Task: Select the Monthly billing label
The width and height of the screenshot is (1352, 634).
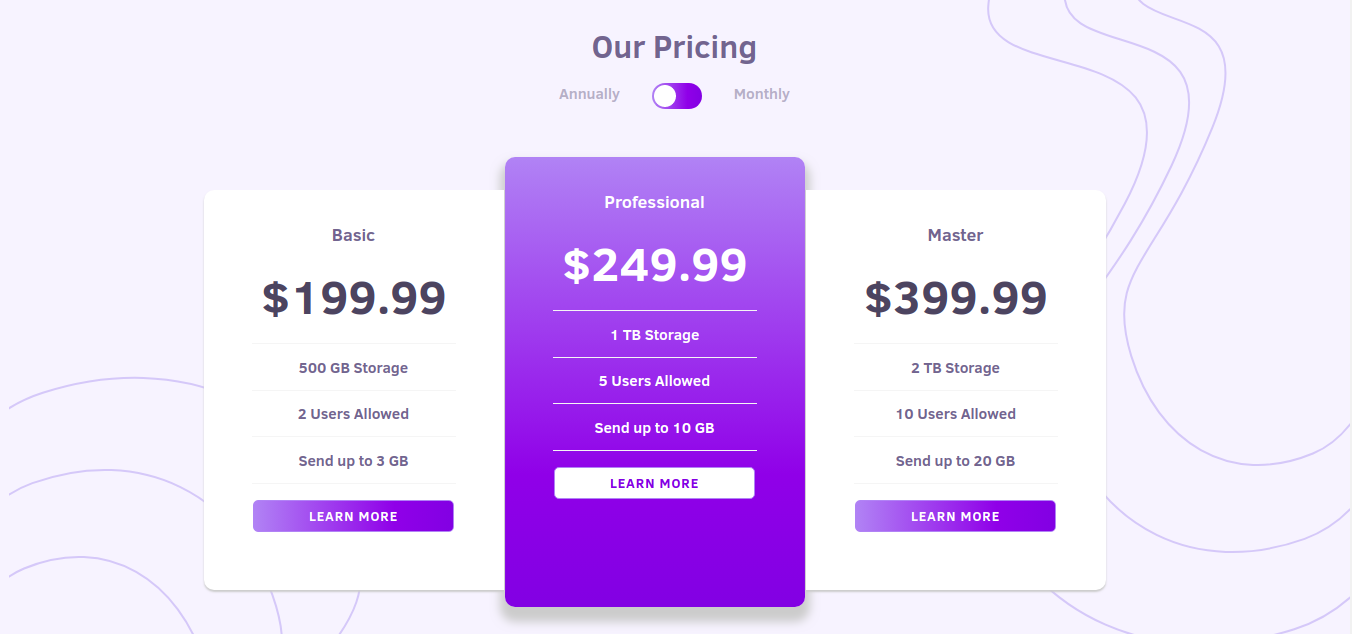Action: coord(762,94)
